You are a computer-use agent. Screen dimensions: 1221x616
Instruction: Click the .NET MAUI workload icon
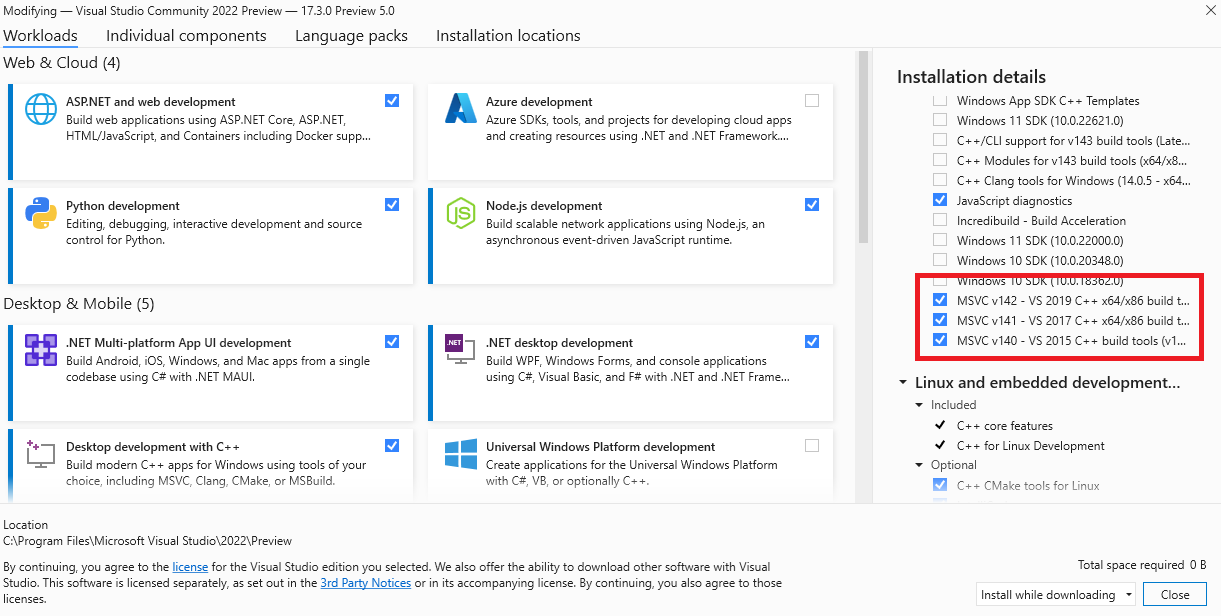click(41, 349)
